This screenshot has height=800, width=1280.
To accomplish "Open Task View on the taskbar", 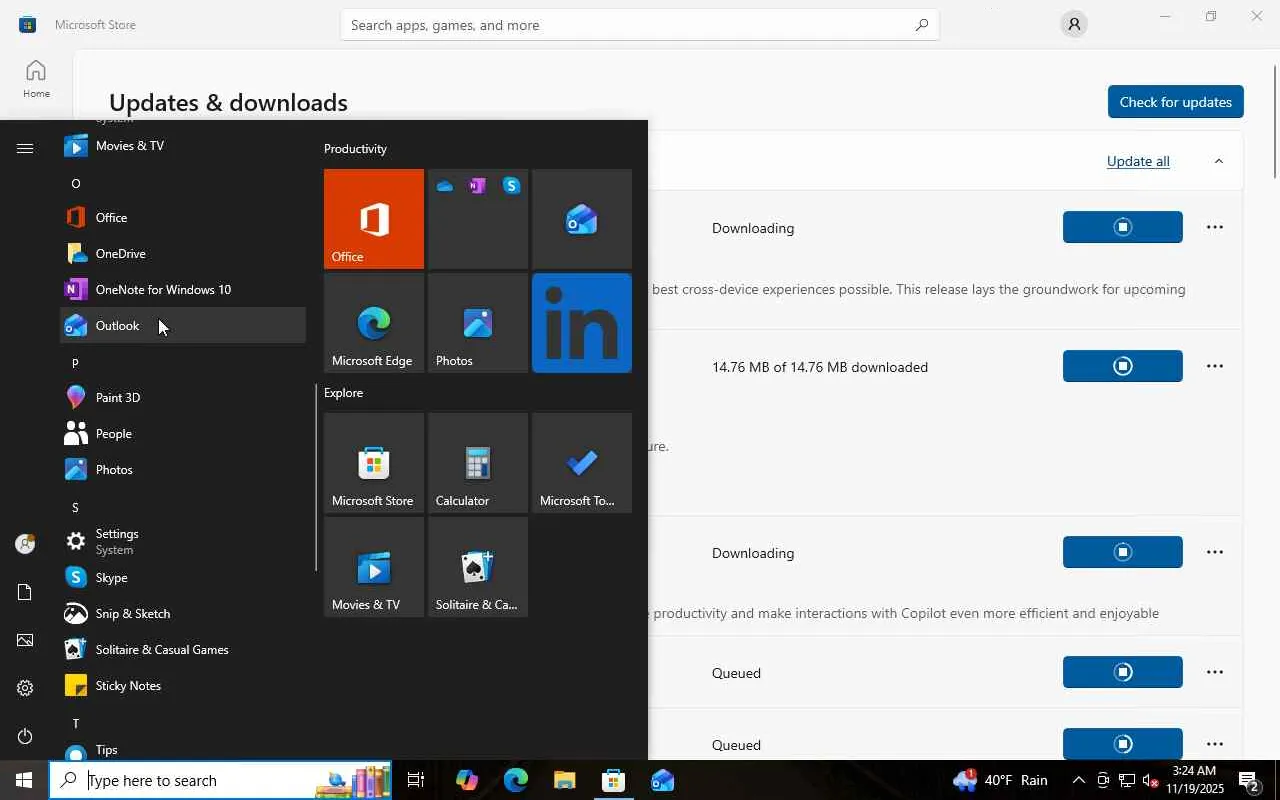I will [x=416, y=780].
